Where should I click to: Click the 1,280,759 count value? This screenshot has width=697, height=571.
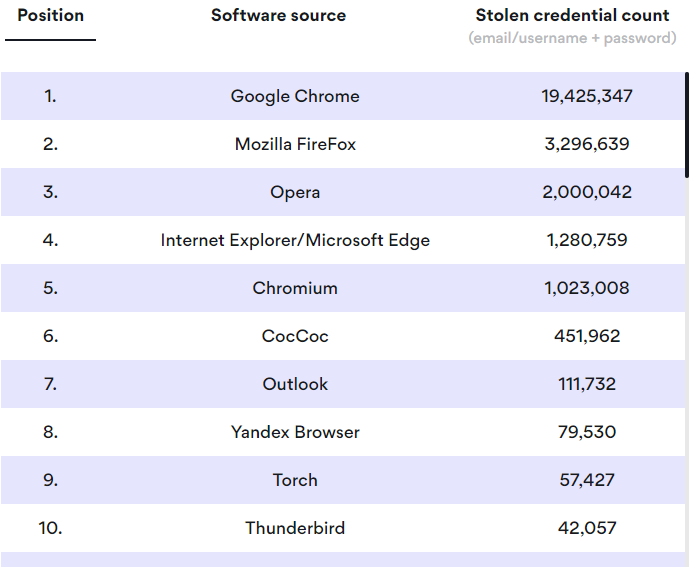(587, 240)
